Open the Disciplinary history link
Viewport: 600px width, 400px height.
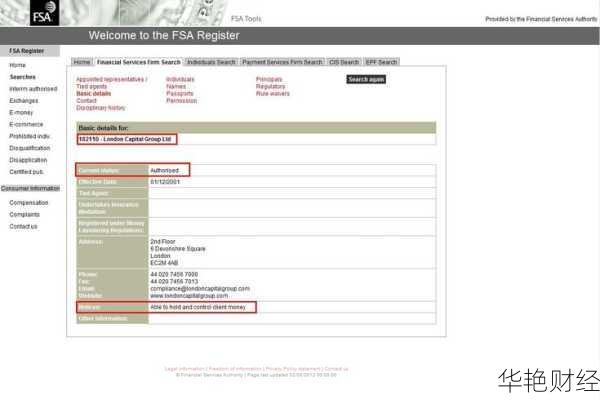(x=101, y=108)
